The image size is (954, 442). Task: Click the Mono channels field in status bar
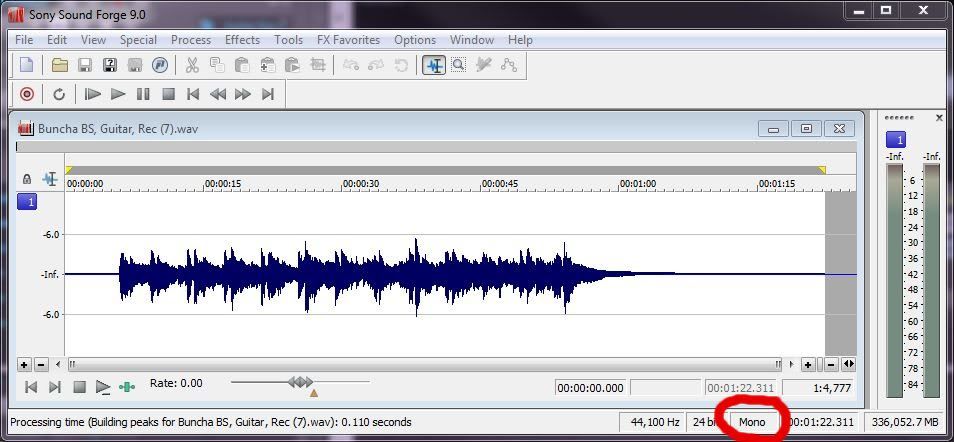click(753, 422)
